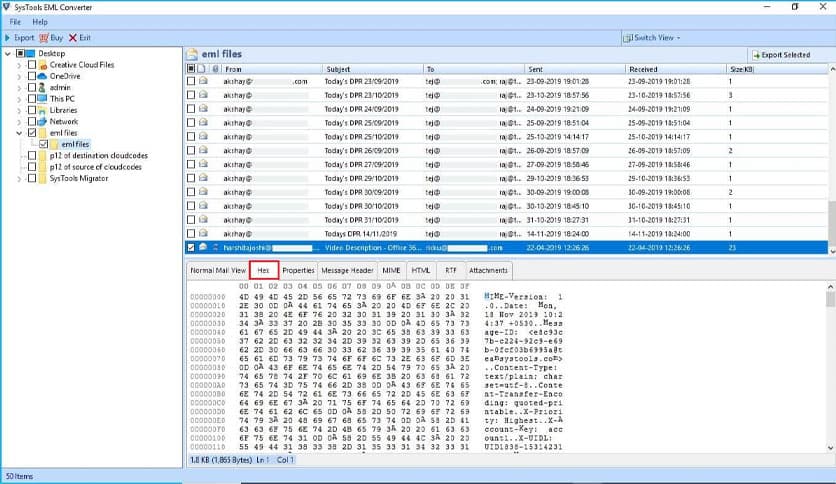Click envelope icon of DPR 27/09/2019 row
This screenshot has height=484, width=836.
point(203,164)
